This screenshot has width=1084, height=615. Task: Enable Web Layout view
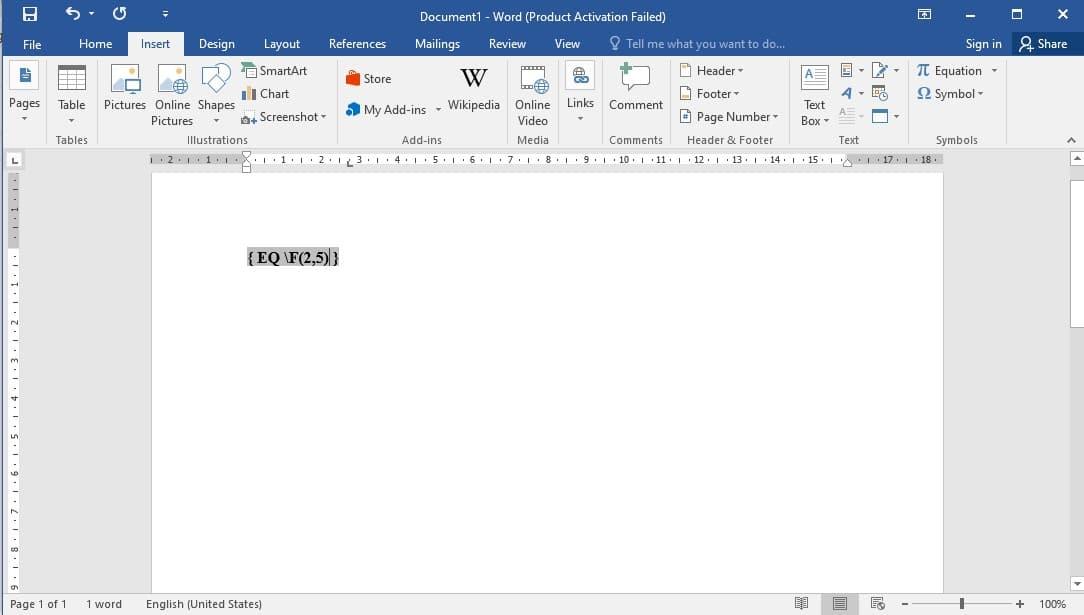pos(877,603)
